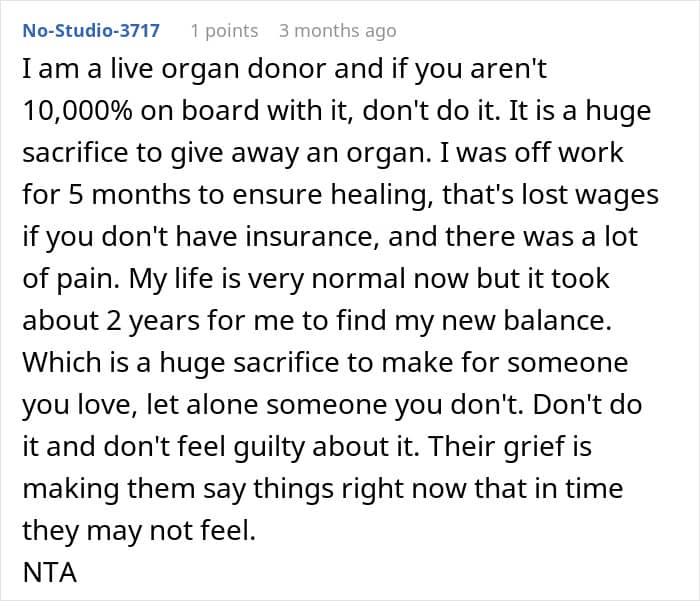The image size is (700, 601).
Task: Click the line starting "Which is a huge sacrifice"
Action: tap(325, 363)
